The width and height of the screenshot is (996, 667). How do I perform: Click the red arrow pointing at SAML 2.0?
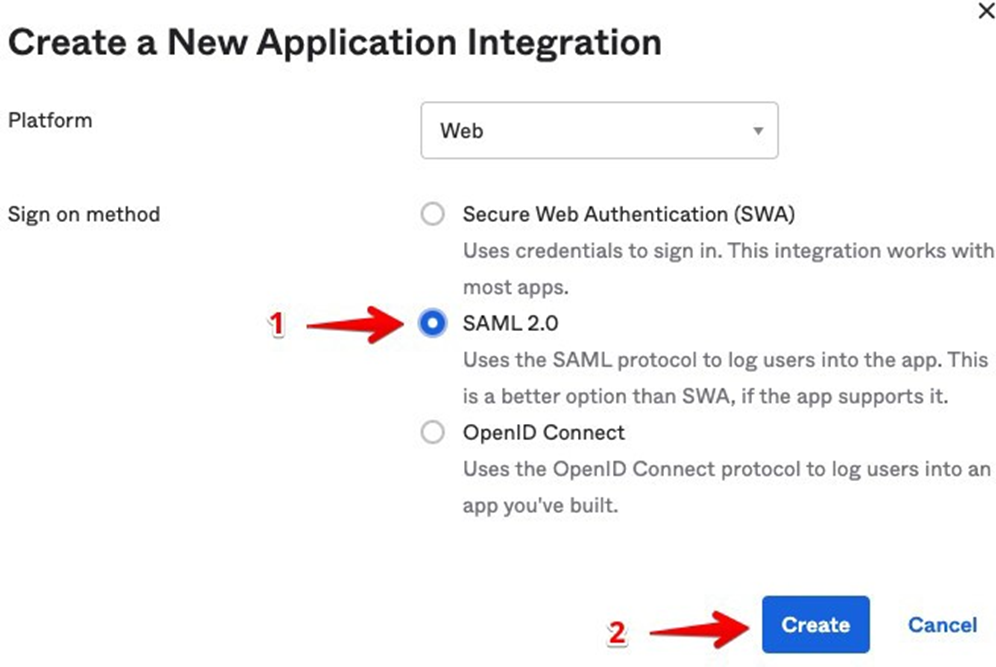pos(357,324)
